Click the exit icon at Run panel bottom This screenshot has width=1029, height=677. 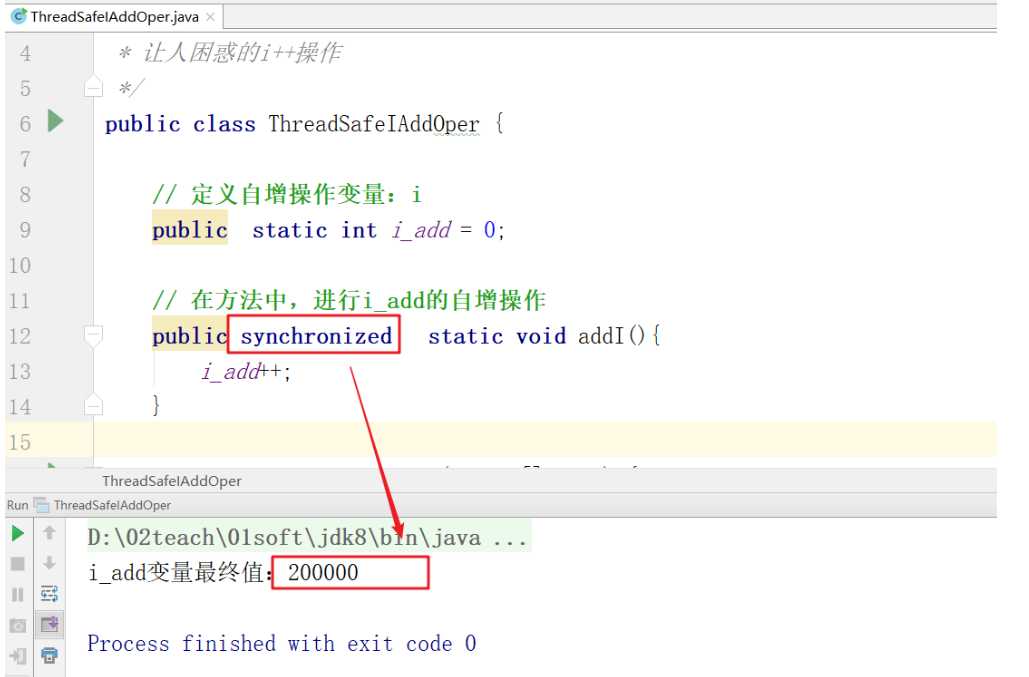pyautogui.click(x=18, y=655)
